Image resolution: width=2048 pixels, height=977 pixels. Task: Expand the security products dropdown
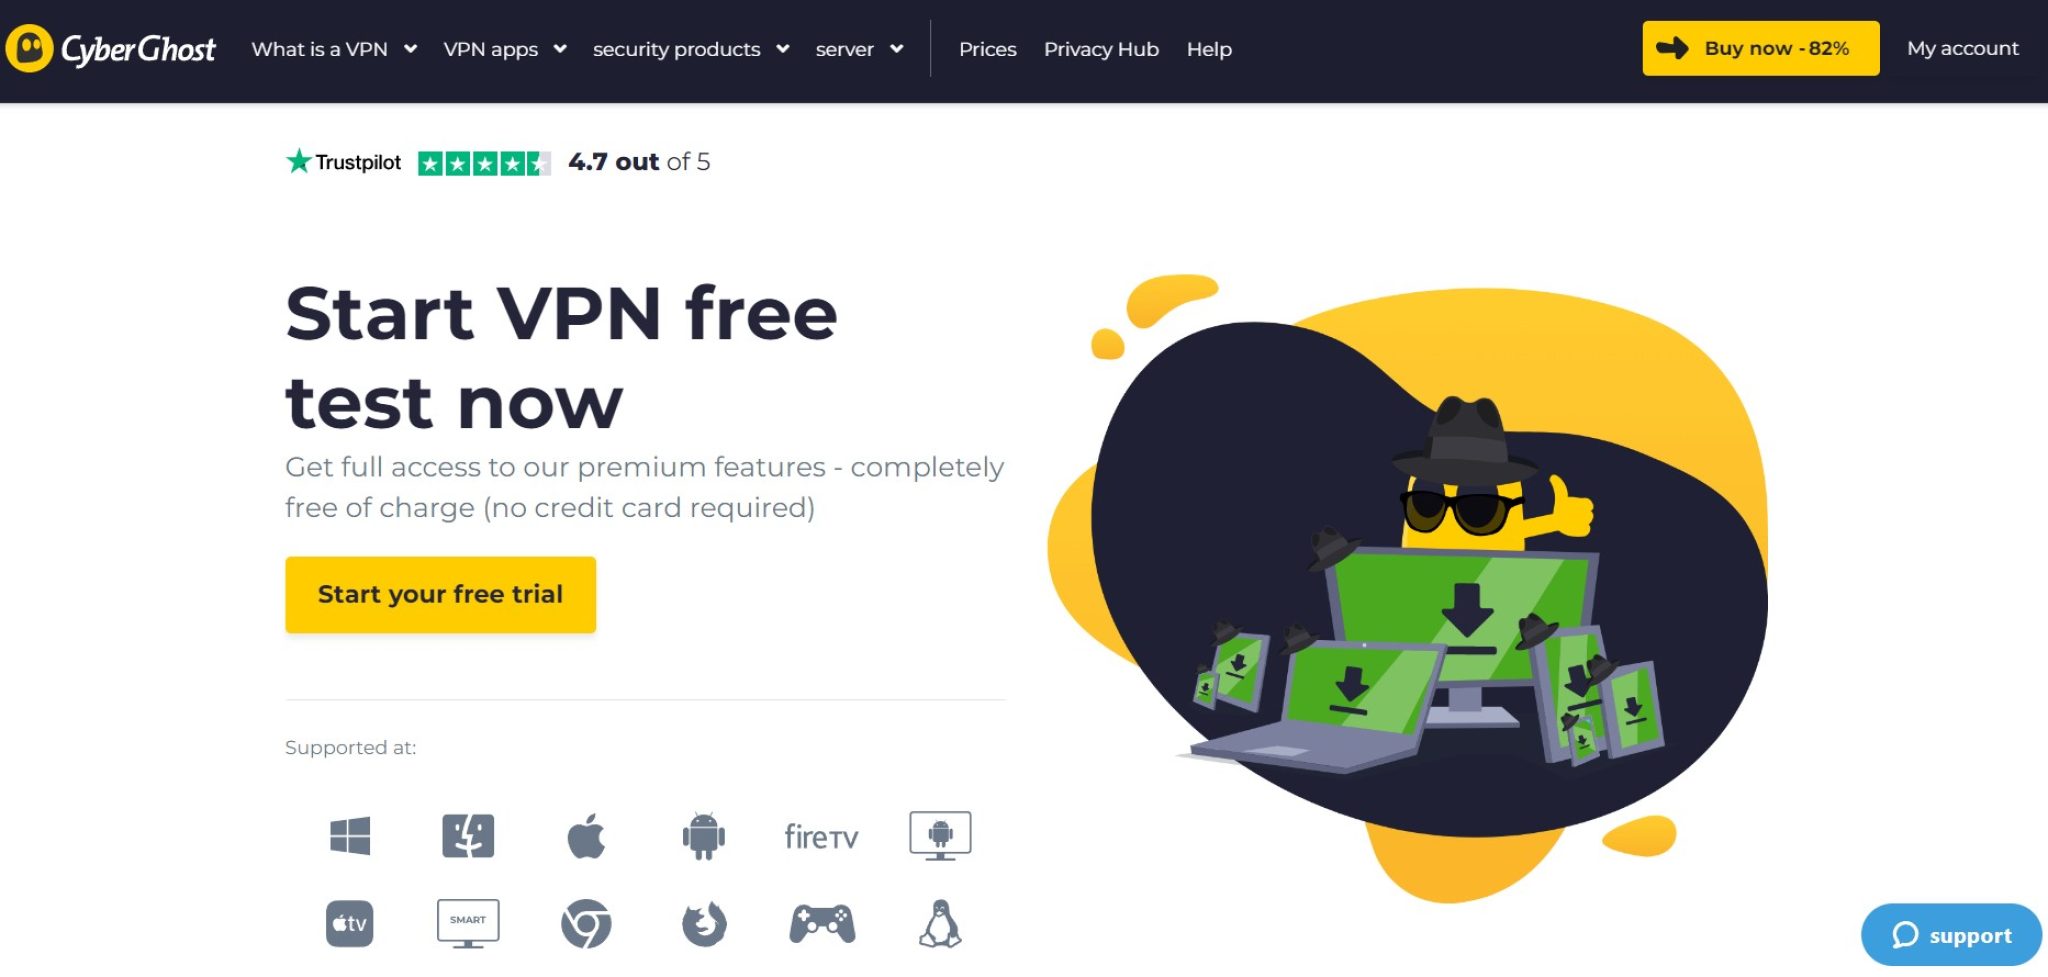click(691, 49)
